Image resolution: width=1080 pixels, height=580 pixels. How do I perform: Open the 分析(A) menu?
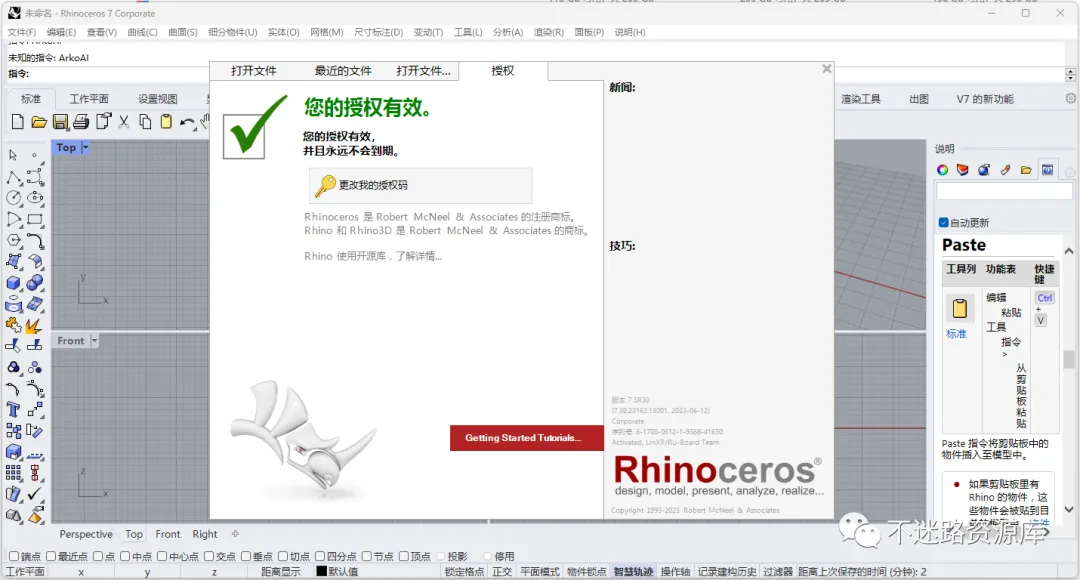(508, 32)
